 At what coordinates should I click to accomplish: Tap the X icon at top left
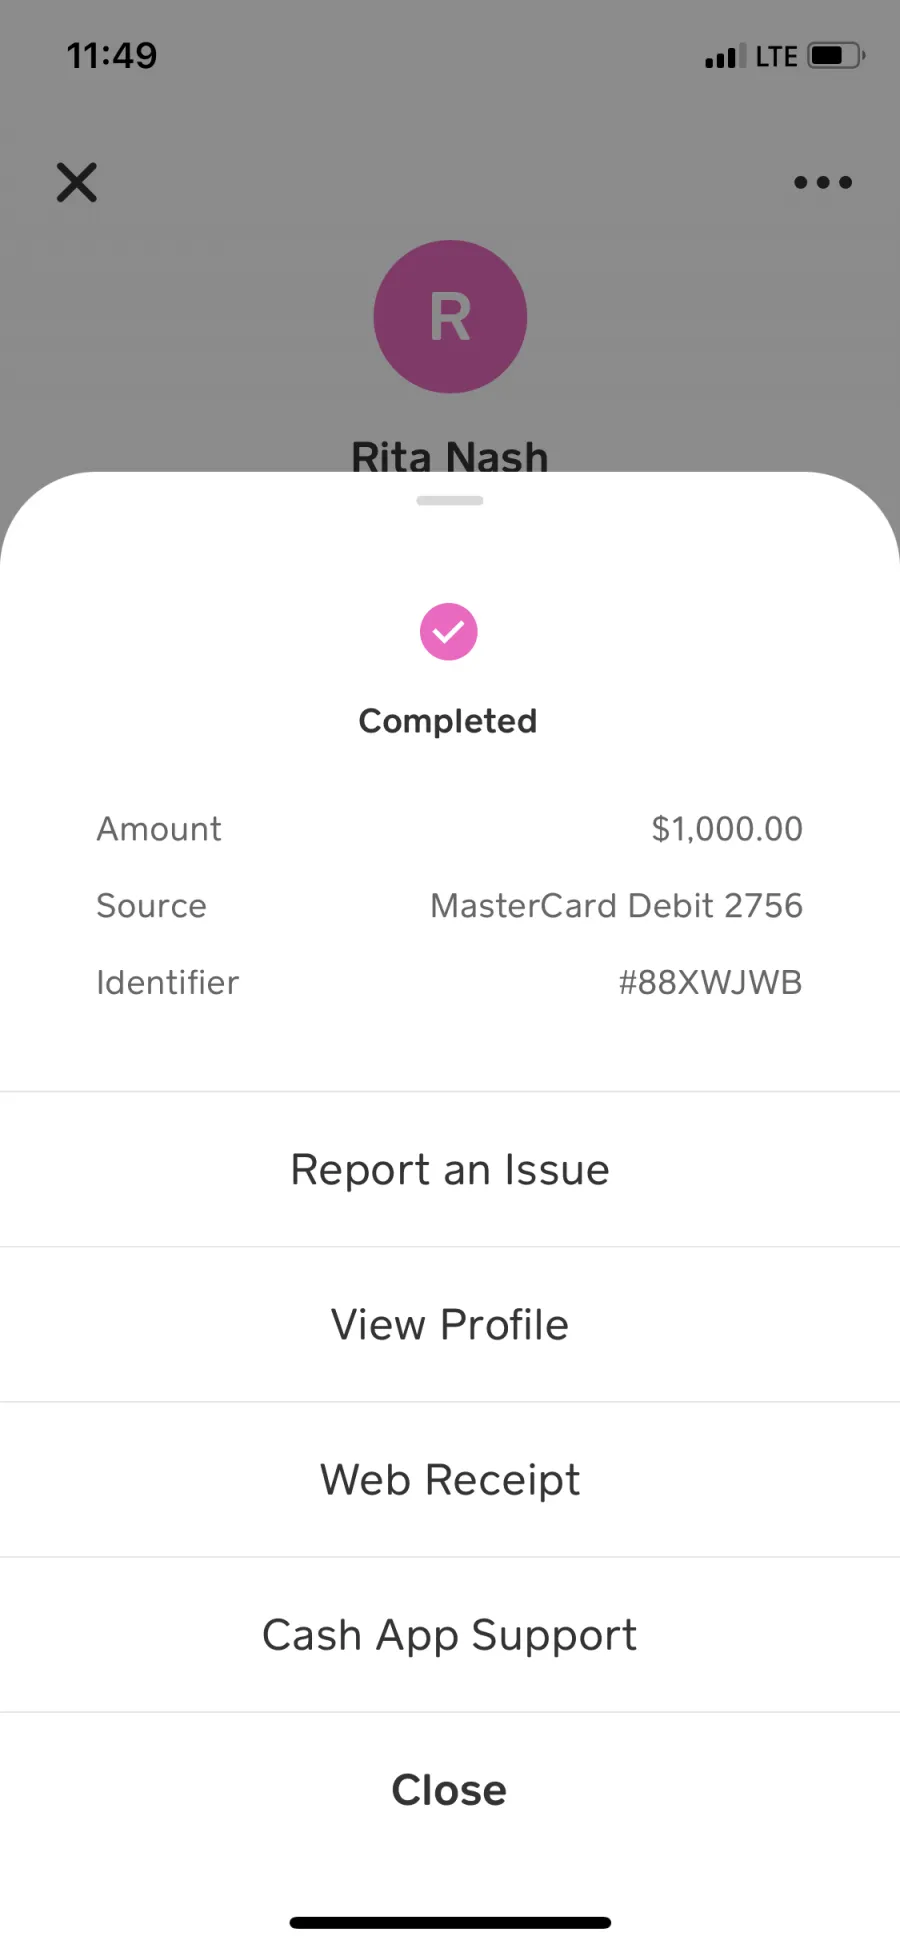pyautogui.click(x=77, y=183)
